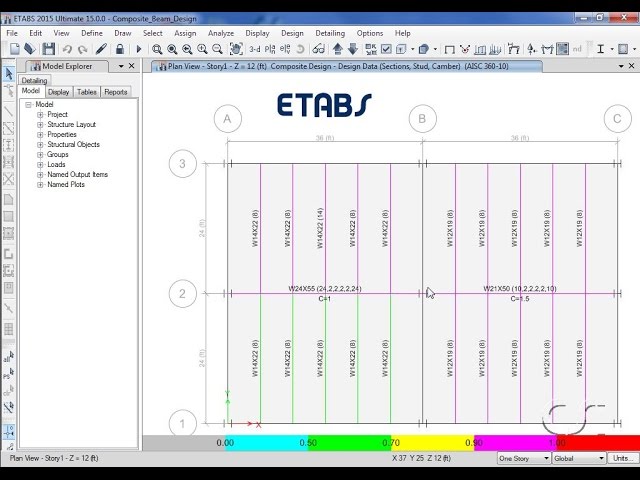Select the pointer selection tool in left toolbar
Screen dimensions: 640x480
click(9, 74)
